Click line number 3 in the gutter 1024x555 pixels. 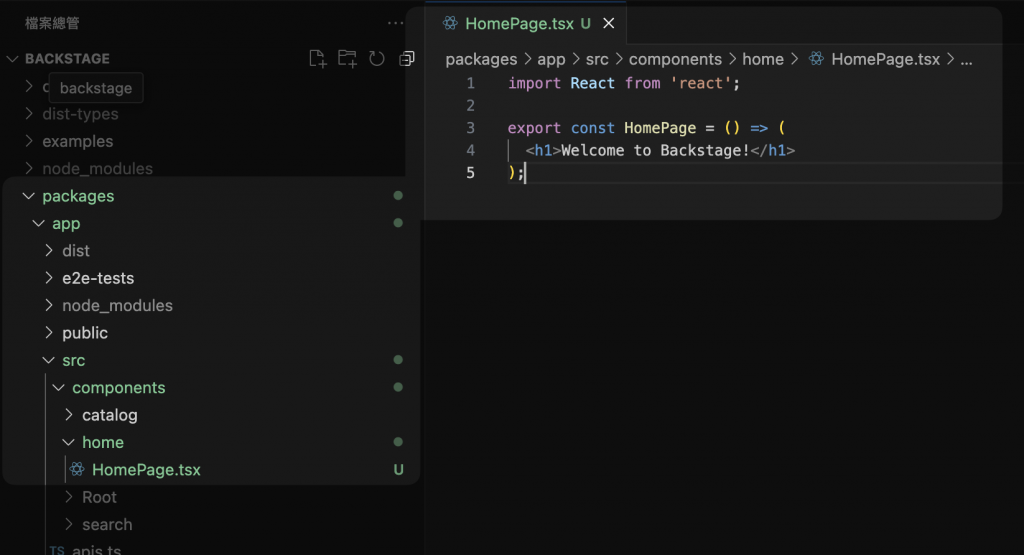[470, 128]
